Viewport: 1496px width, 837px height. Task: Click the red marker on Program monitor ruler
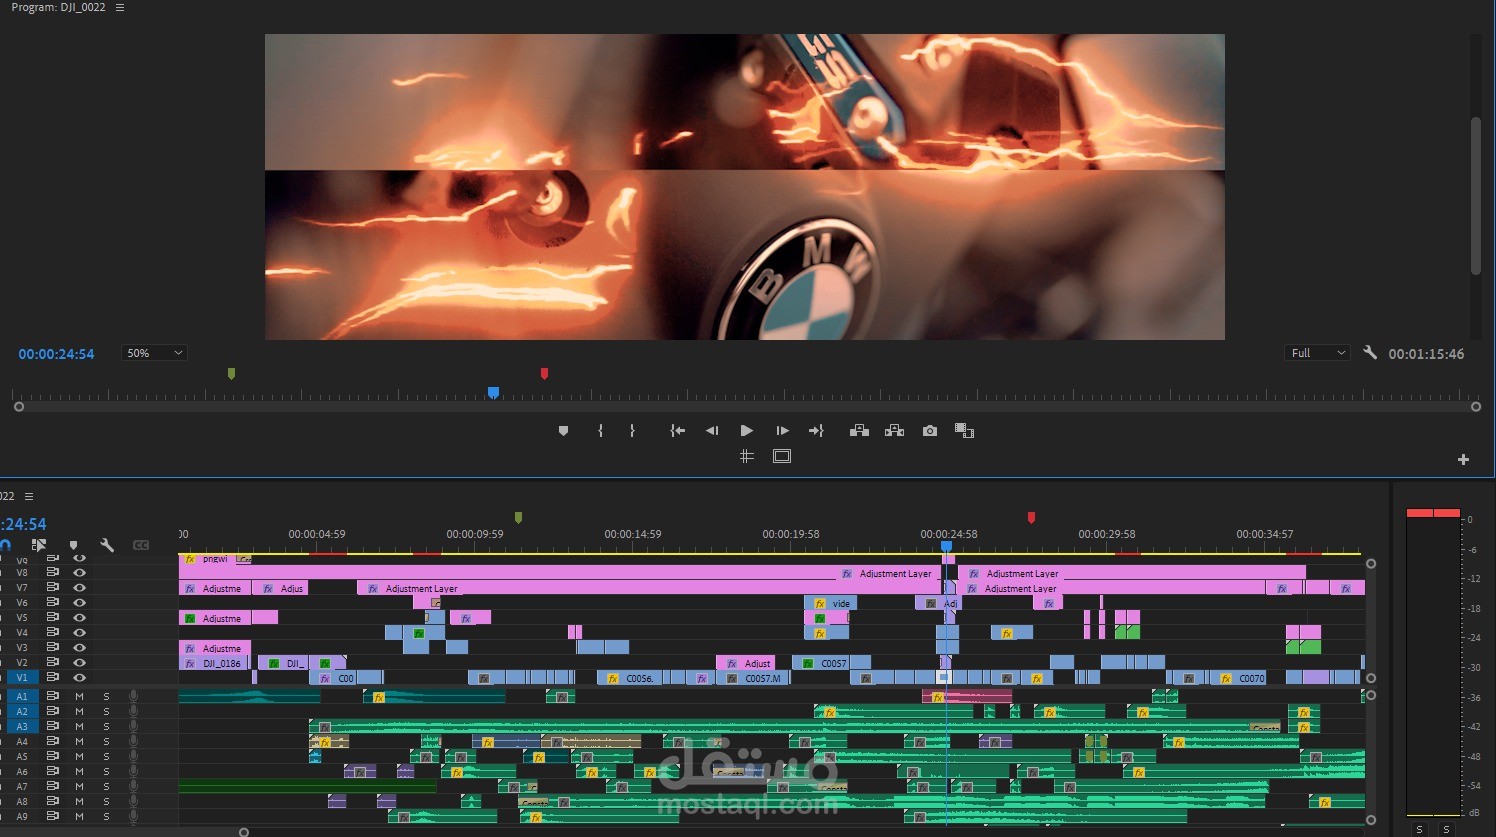[544, 373]
